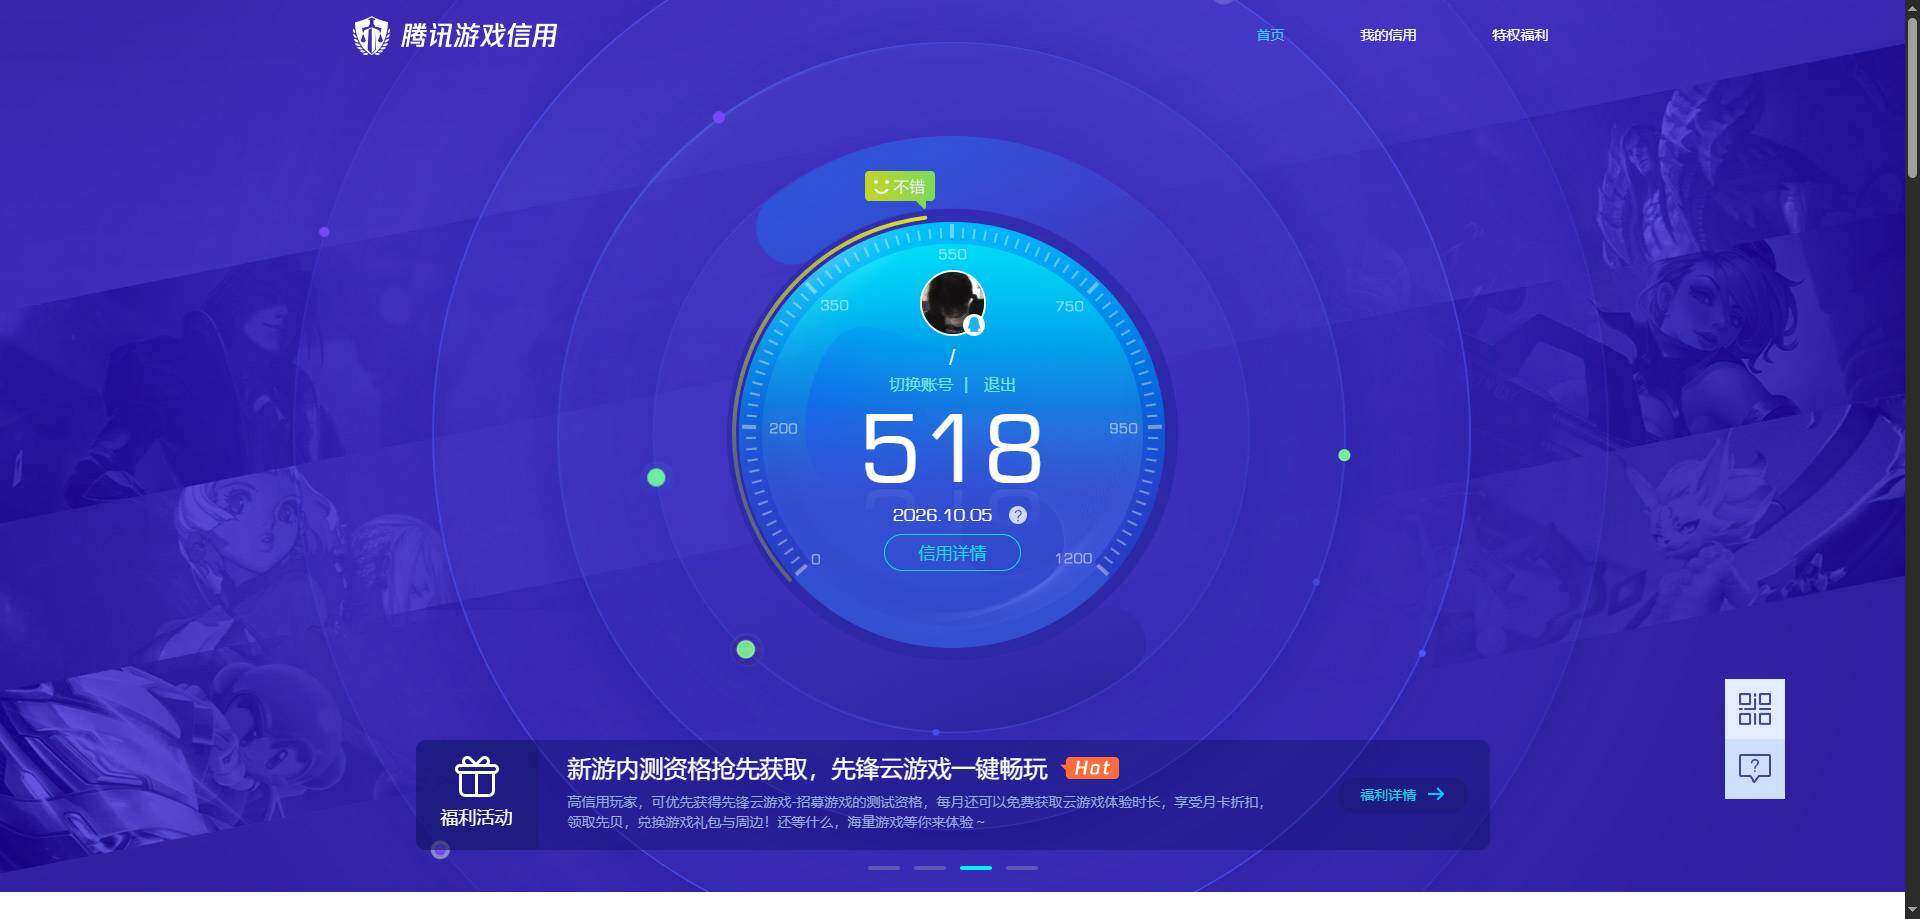Click the gift box 福利活动 icon

[x=477, y=777]
